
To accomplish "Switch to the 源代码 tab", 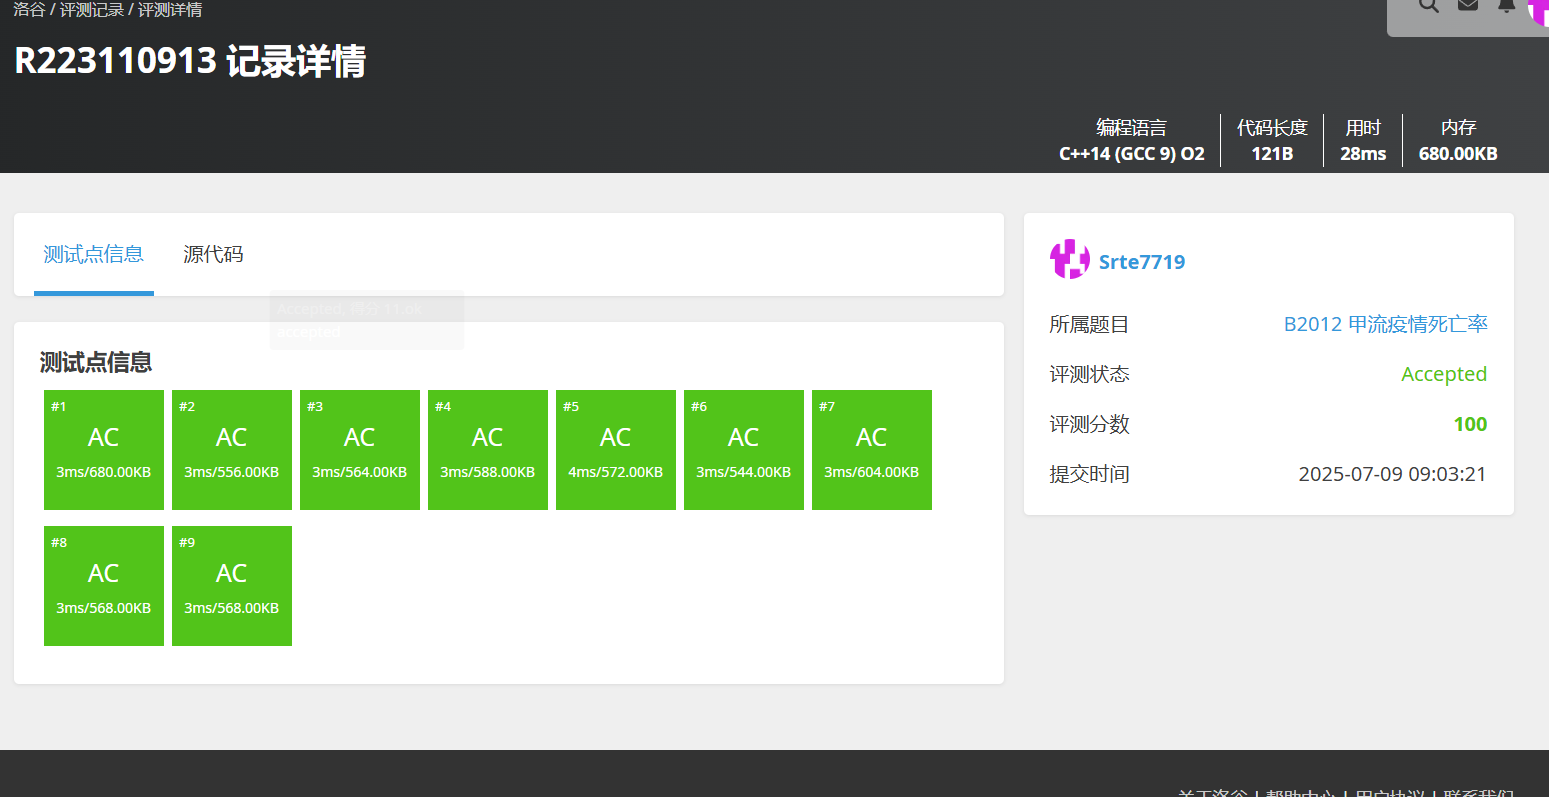I will click(213, 254).
